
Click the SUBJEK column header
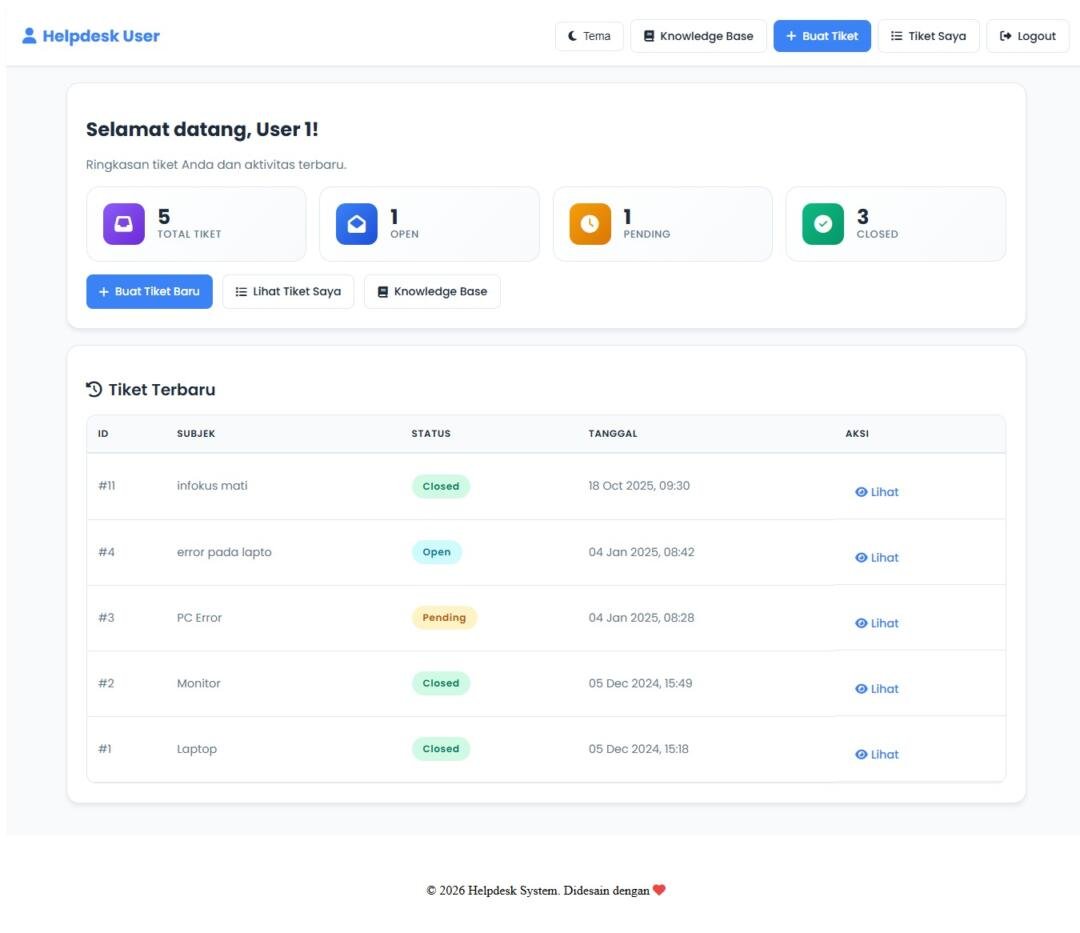[196, 433]
